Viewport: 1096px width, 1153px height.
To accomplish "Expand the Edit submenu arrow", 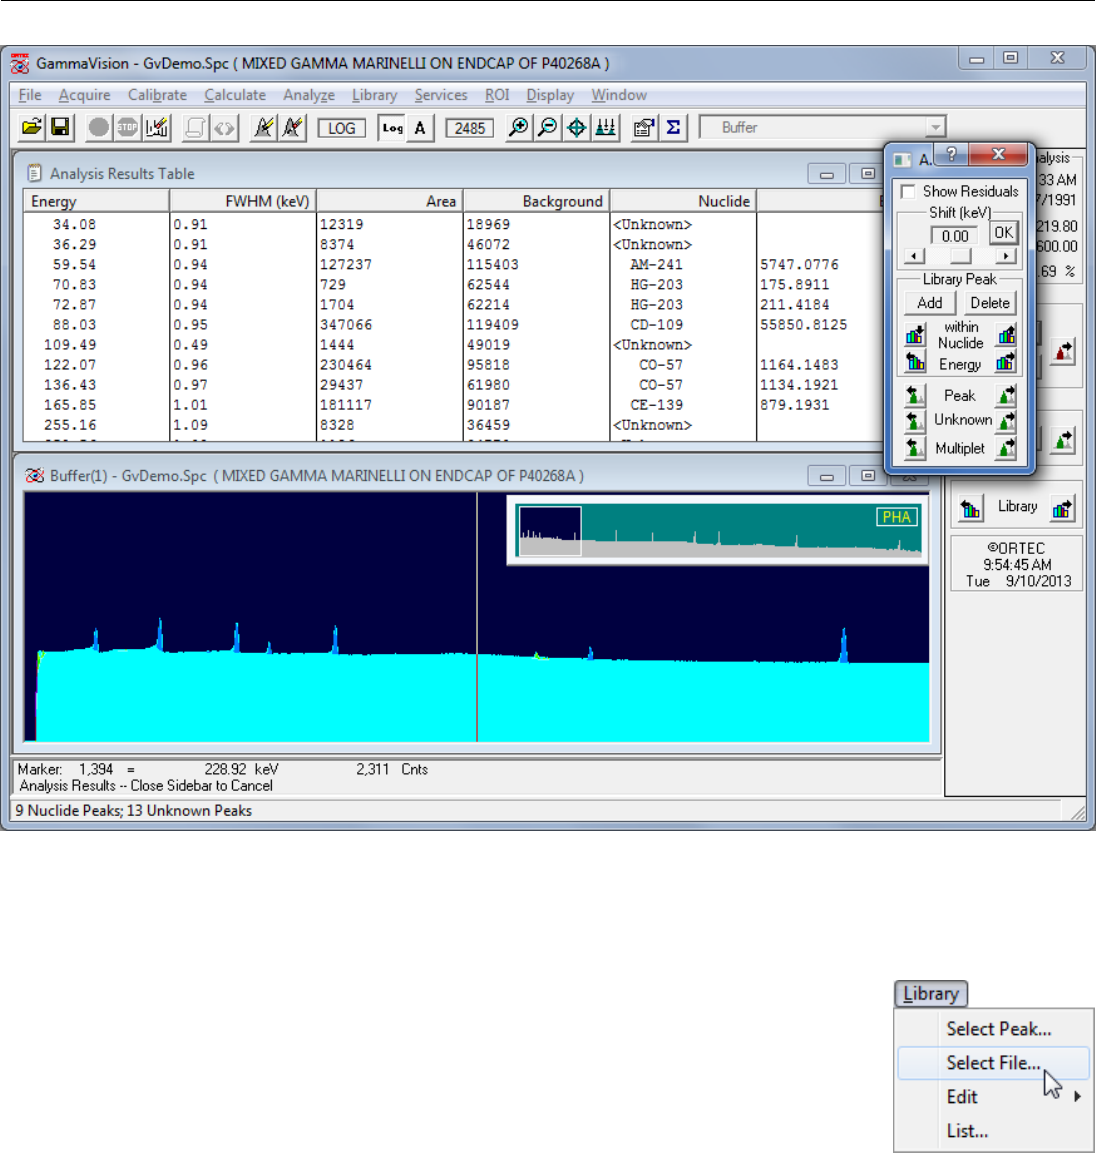I will (1077, 1097).
